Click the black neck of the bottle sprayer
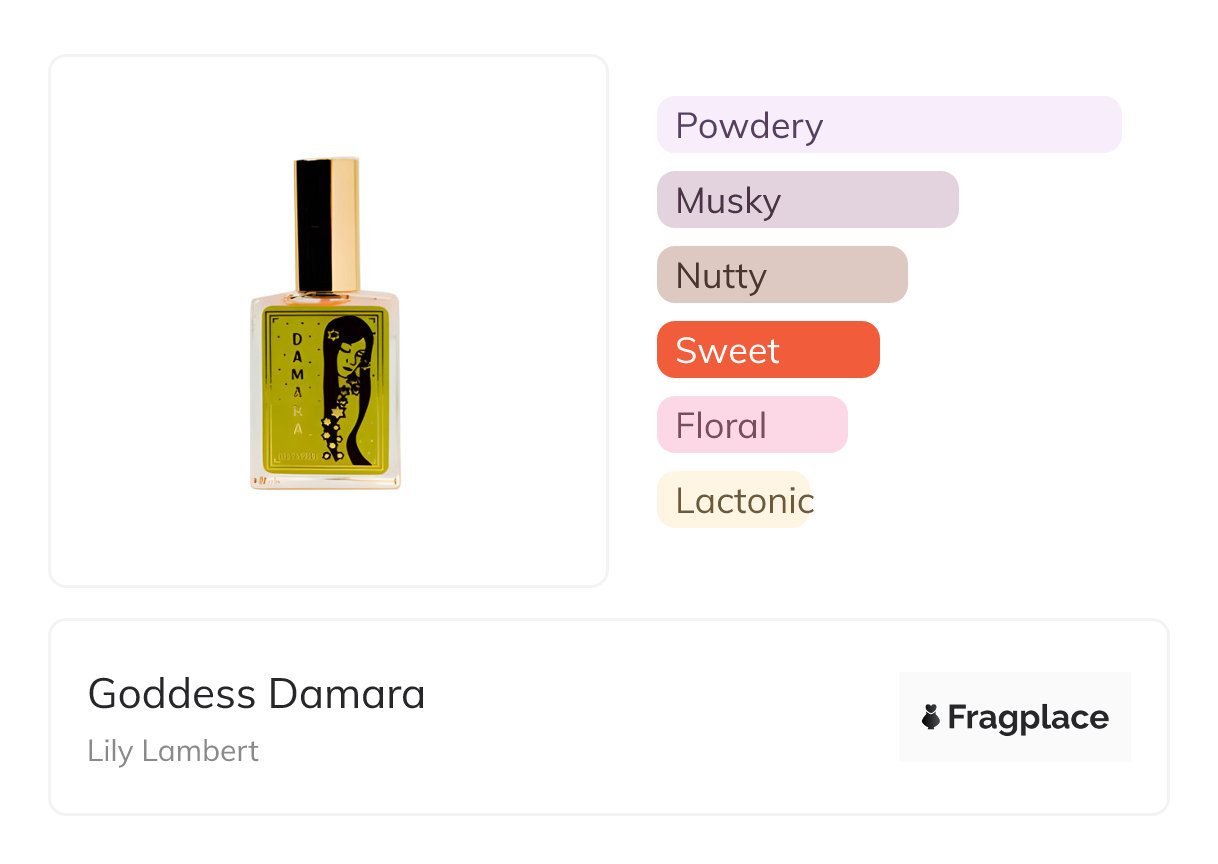 [314, 225]
